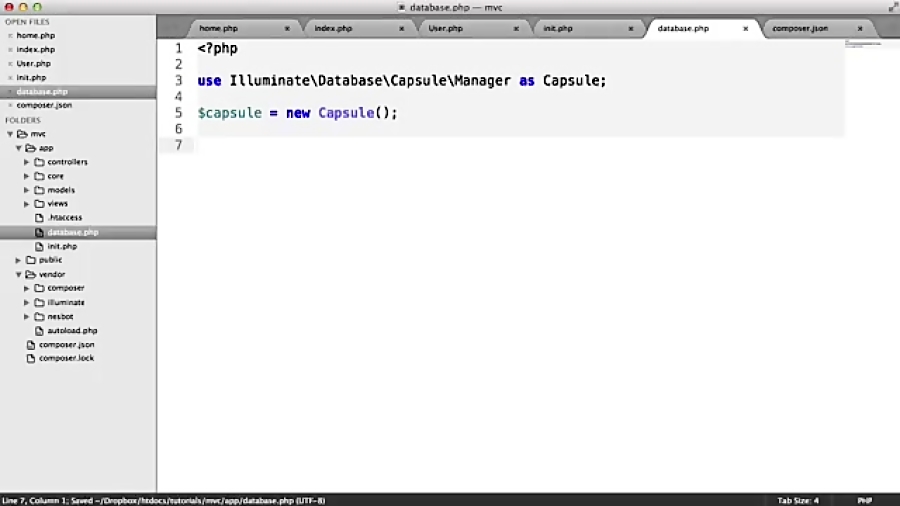Viewport: 900px width, 506px height.
Task: Switch to the home.php tab
Action: click(x=244, y=28)
